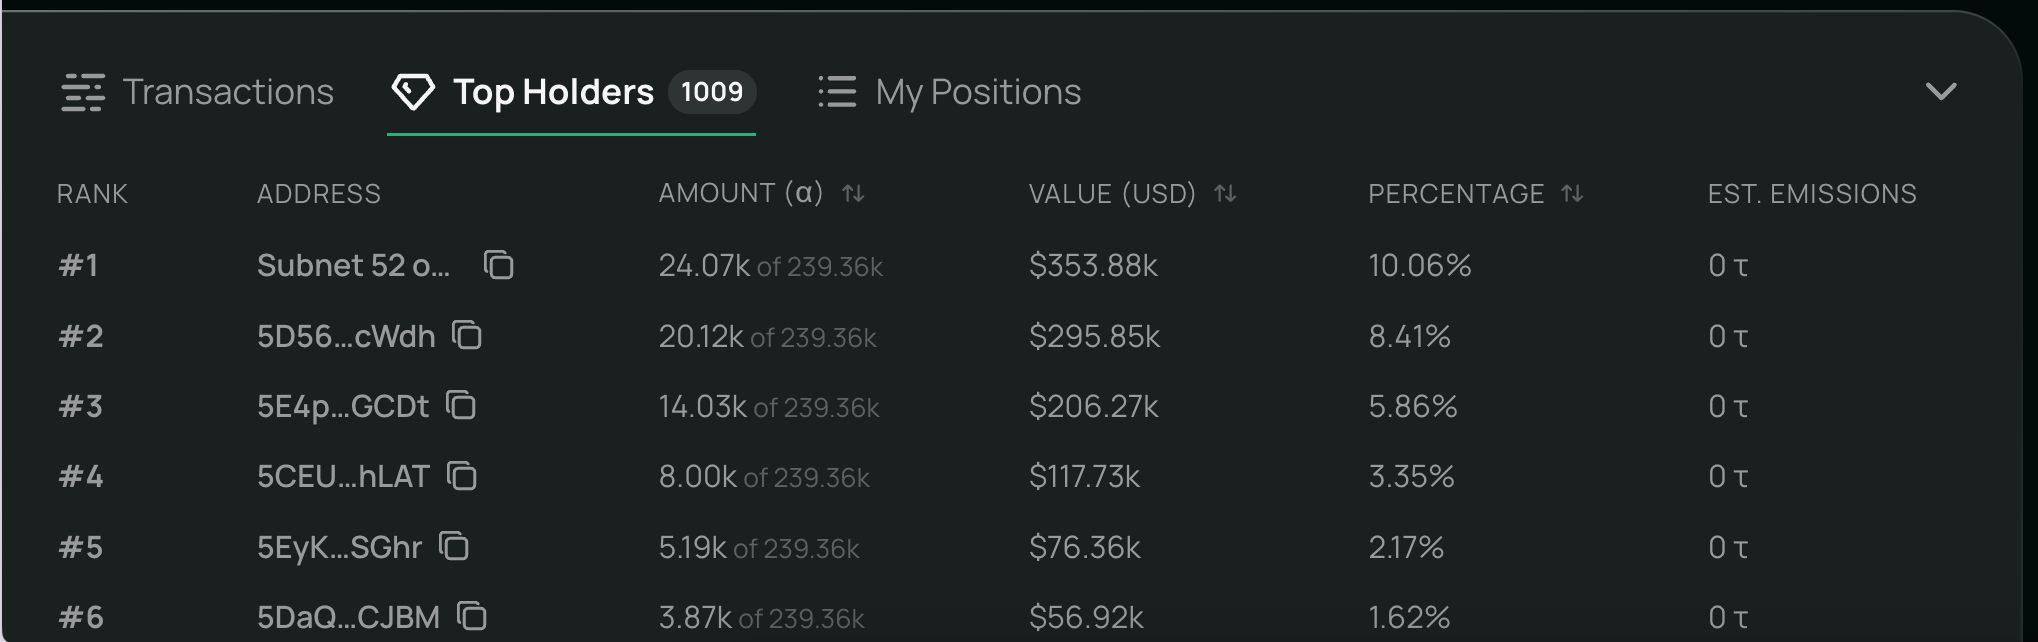Open the Subnet 52 owner address link
2038x642 pixels.
[x=353, y=265]
